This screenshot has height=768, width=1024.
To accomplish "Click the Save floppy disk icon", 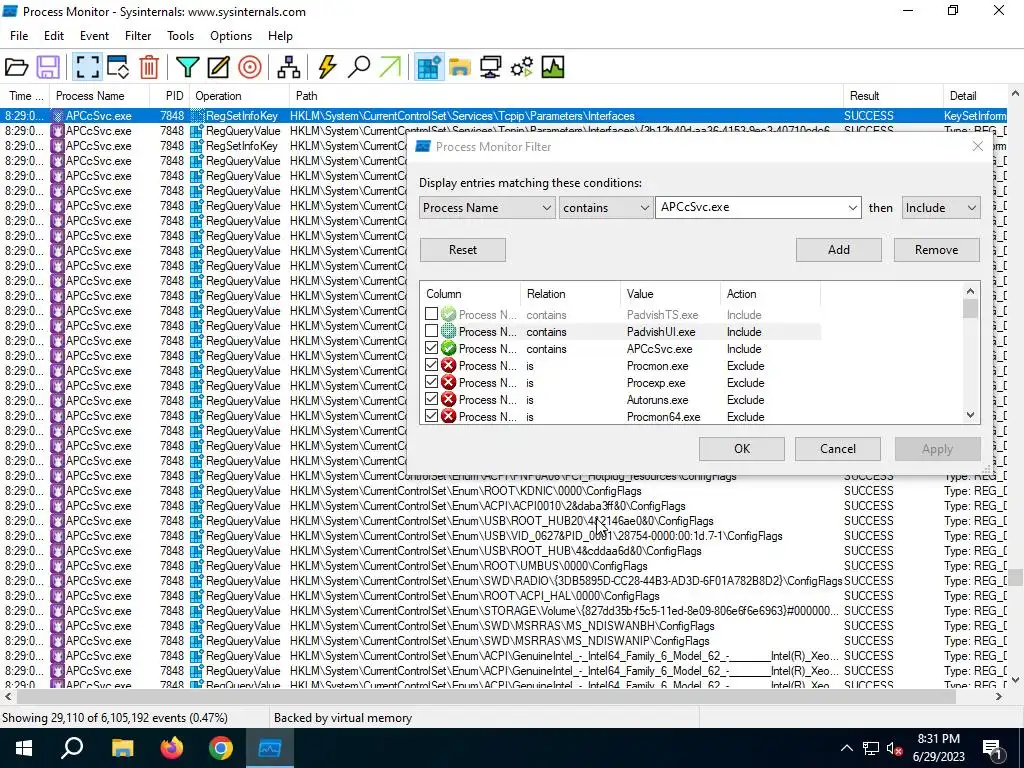I will coord(48,67).
